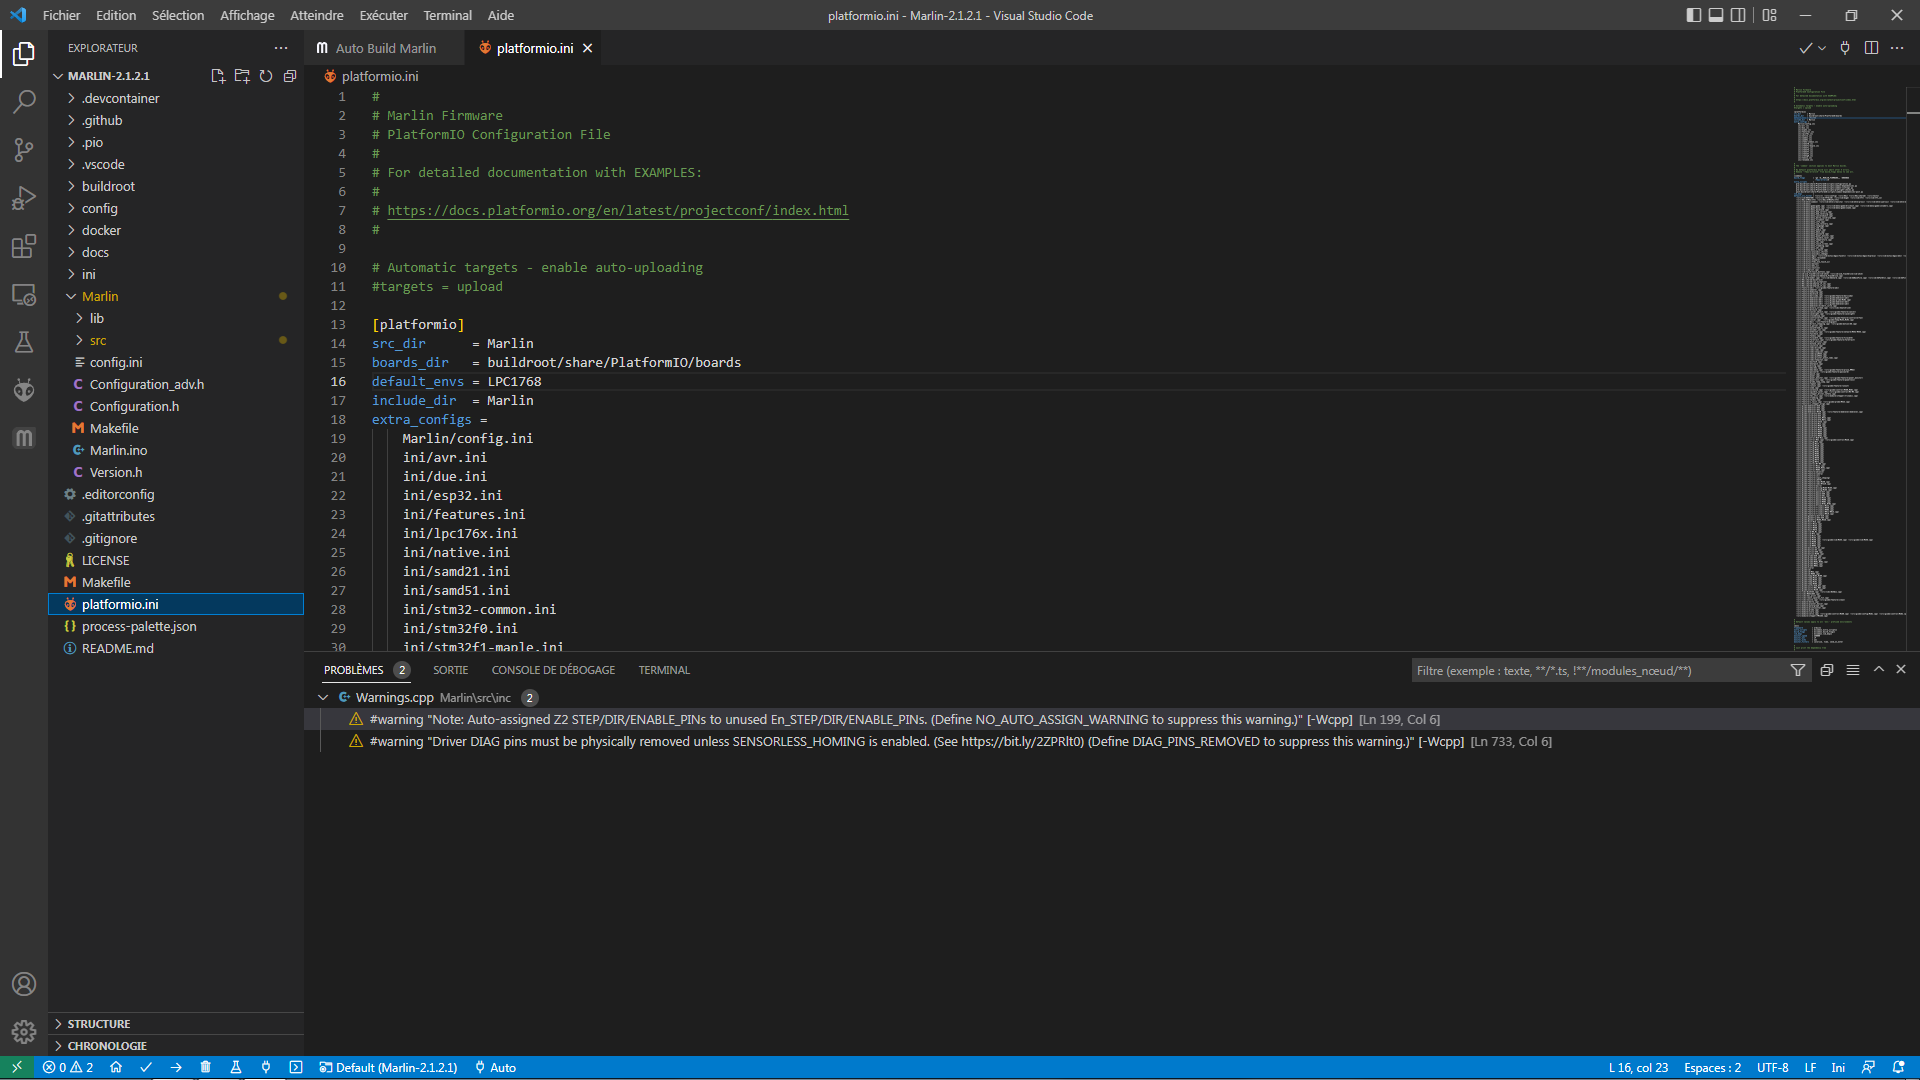Viewport: 1920px width, 1080px height.
Task: Click the filter funnel icon in Problems panel
Action: 1797,670
